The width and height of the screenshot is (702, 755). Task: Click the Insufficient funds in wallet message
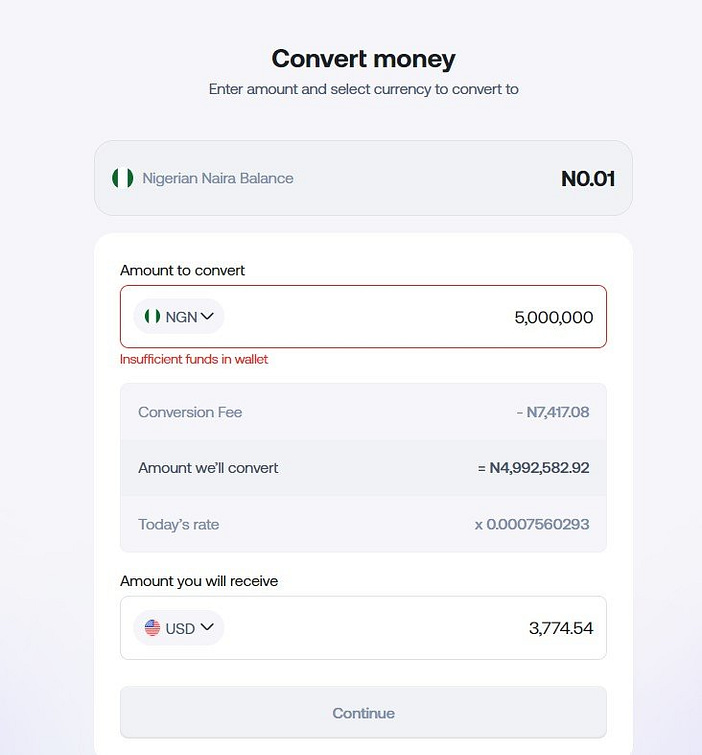(x=194, y=359)
